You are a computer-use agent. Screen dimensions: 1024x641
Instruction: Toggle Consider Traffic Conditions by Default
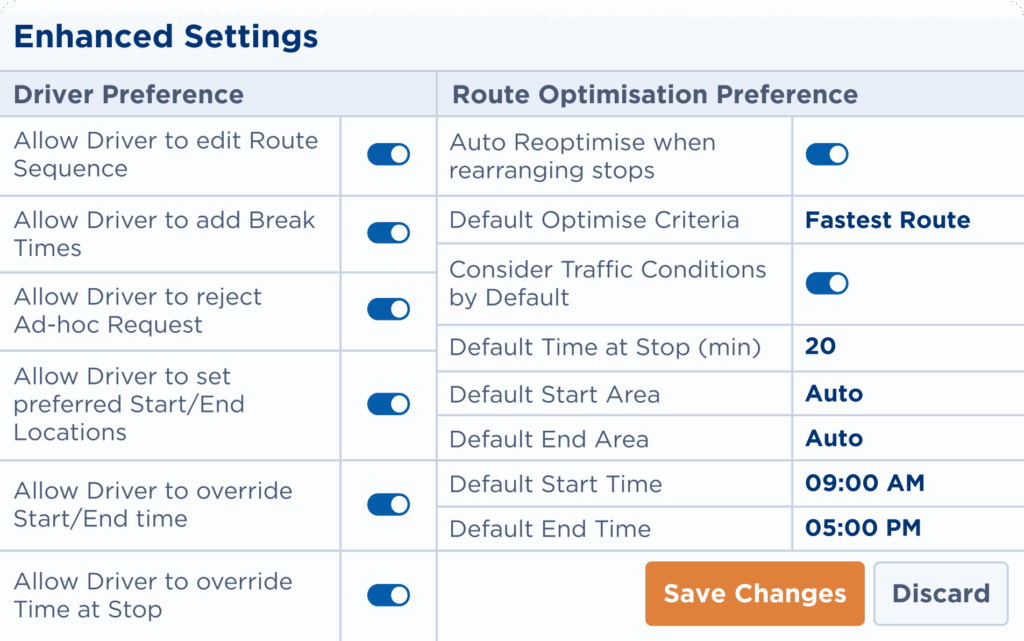tap(827, 283)
